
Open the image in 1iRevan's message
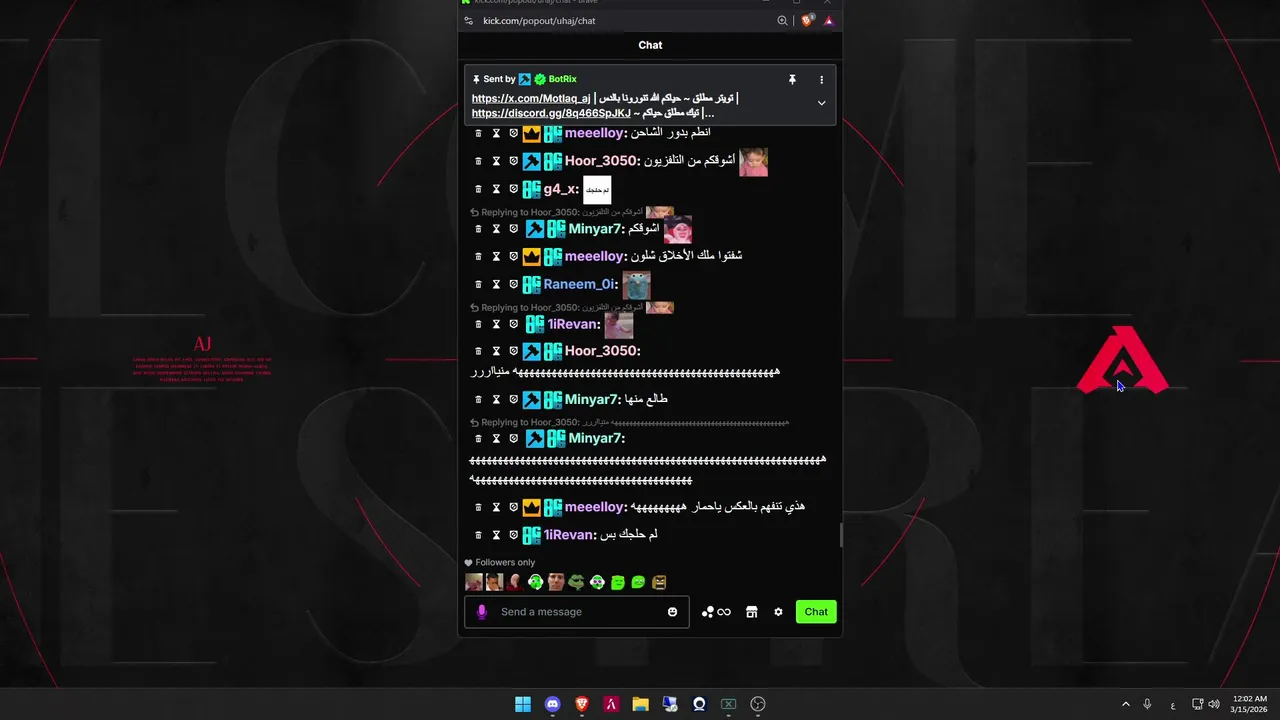(619, 324)
